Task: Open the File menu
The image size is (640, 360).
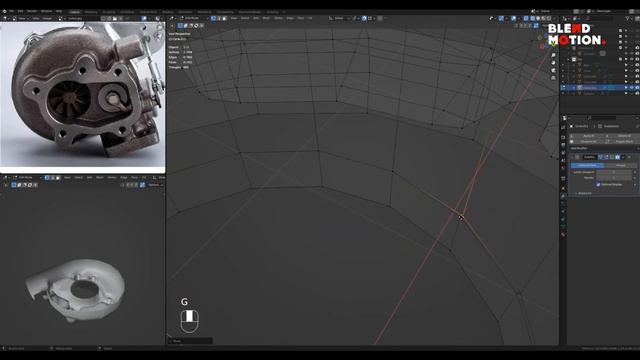Action: pyautogui.click(x=11, y=11)
